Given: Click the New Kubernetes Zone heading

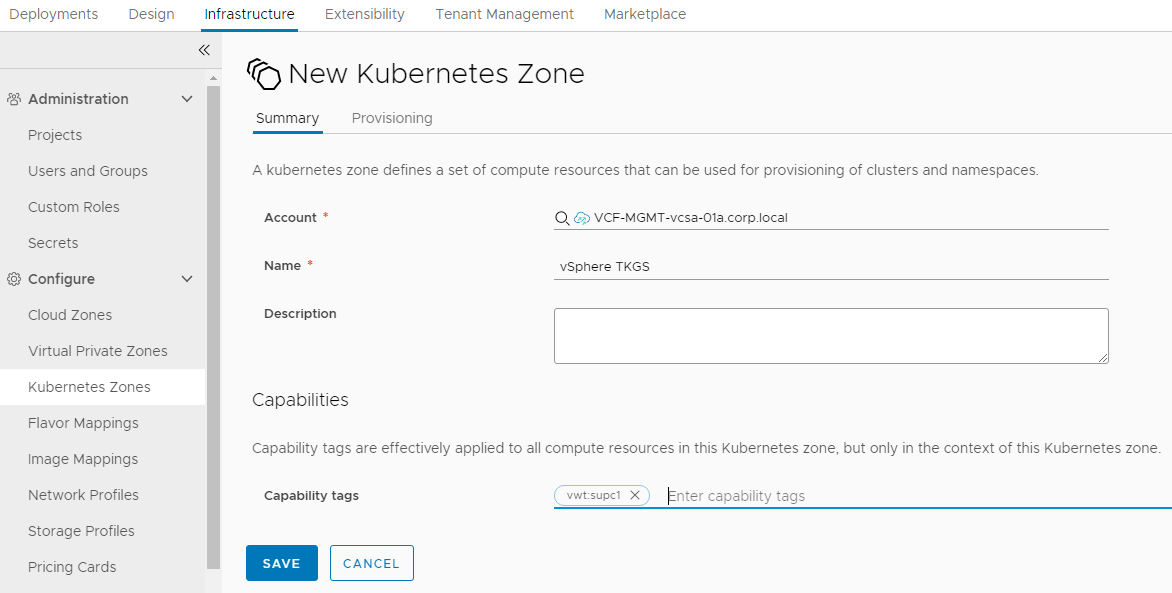Looking at the screenshot, I should pyautogui.click(x=437, y=74).
